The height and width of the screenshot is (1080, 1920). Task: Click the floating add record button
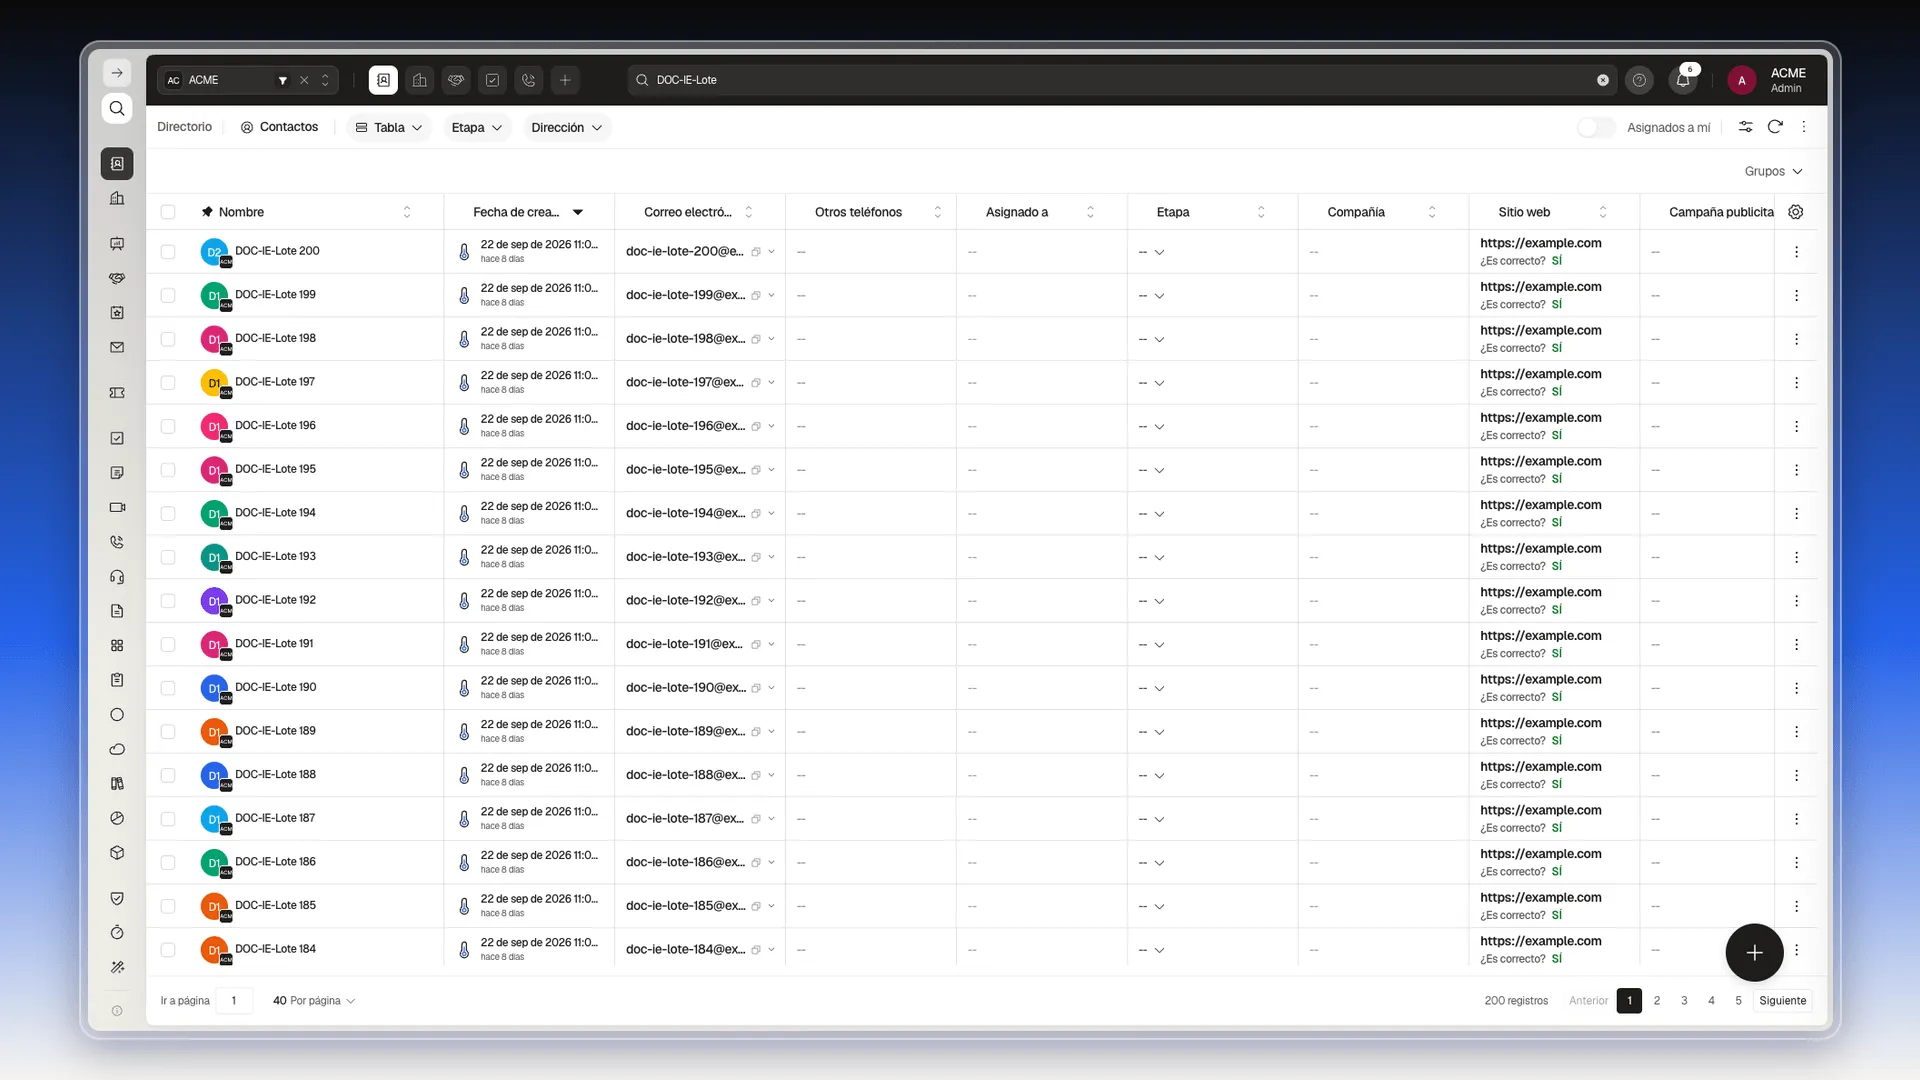[1754, 953]
